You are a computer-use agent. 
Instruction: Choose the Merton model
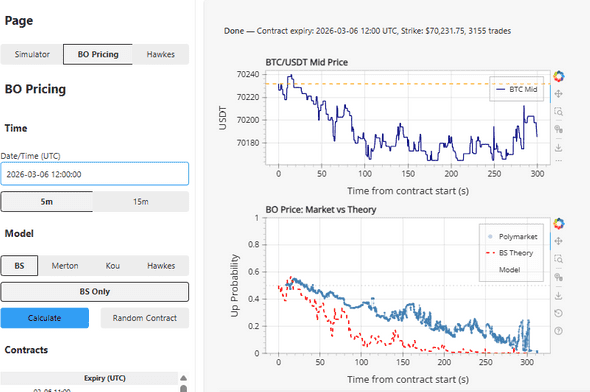[65, 266]
